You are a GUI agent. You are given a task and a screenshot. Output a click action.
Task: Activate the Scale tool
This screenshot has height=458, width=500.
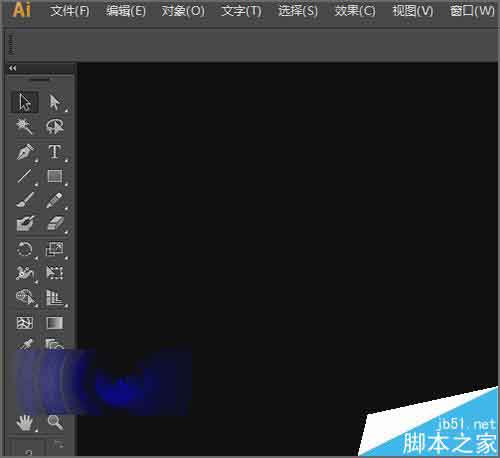[x=54, y=249]
